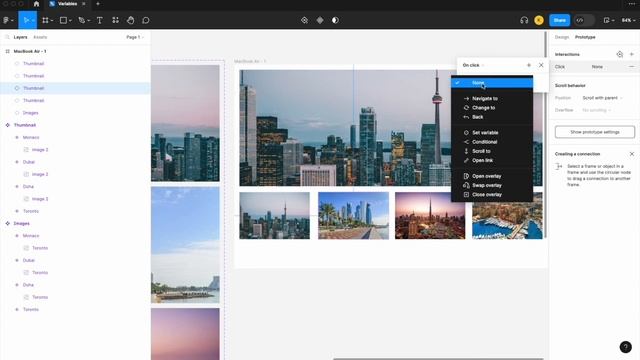Close the On click interaction panel

point(541,65)
